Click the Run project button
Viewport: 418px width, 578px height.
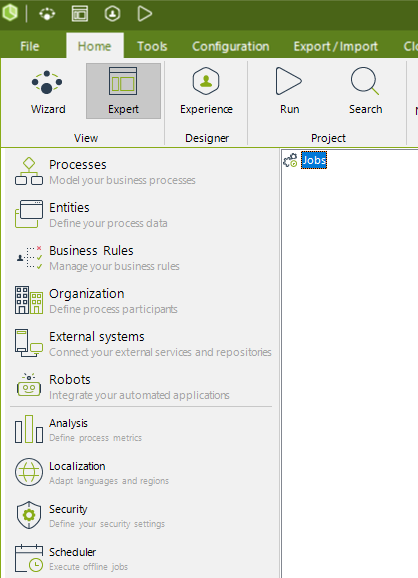coord(289,91)
